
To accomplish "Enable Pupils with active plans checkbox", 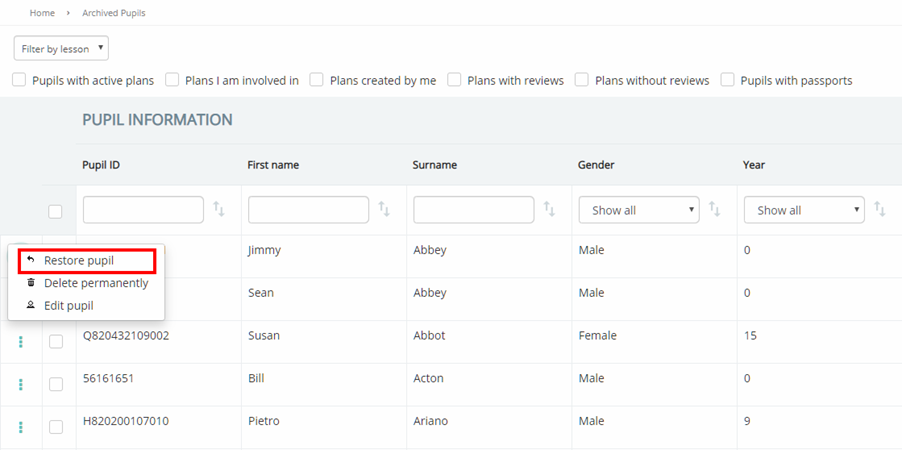I will (x=19, y=80).
